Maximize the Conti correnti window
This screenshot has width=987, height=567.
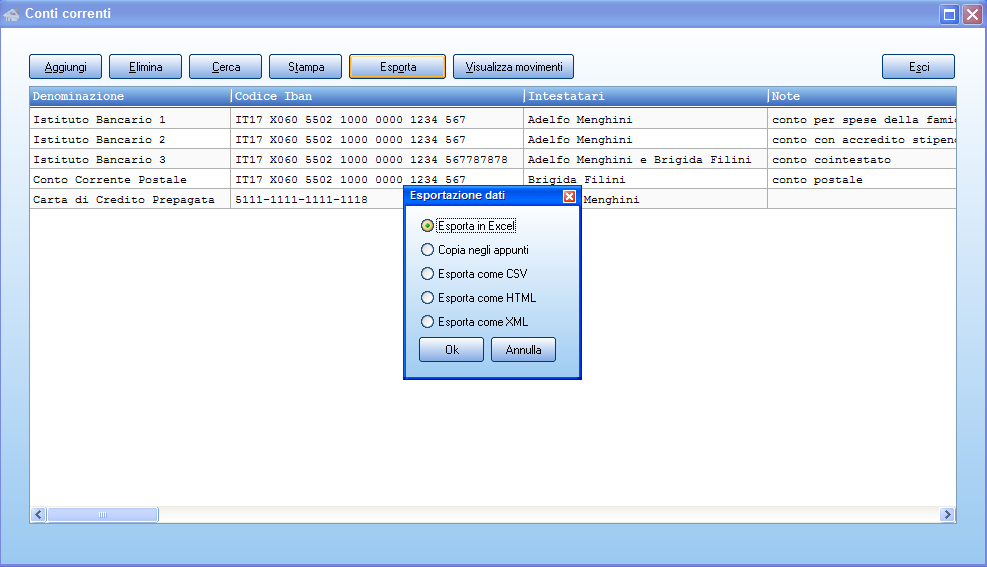[x=949, y=14]
